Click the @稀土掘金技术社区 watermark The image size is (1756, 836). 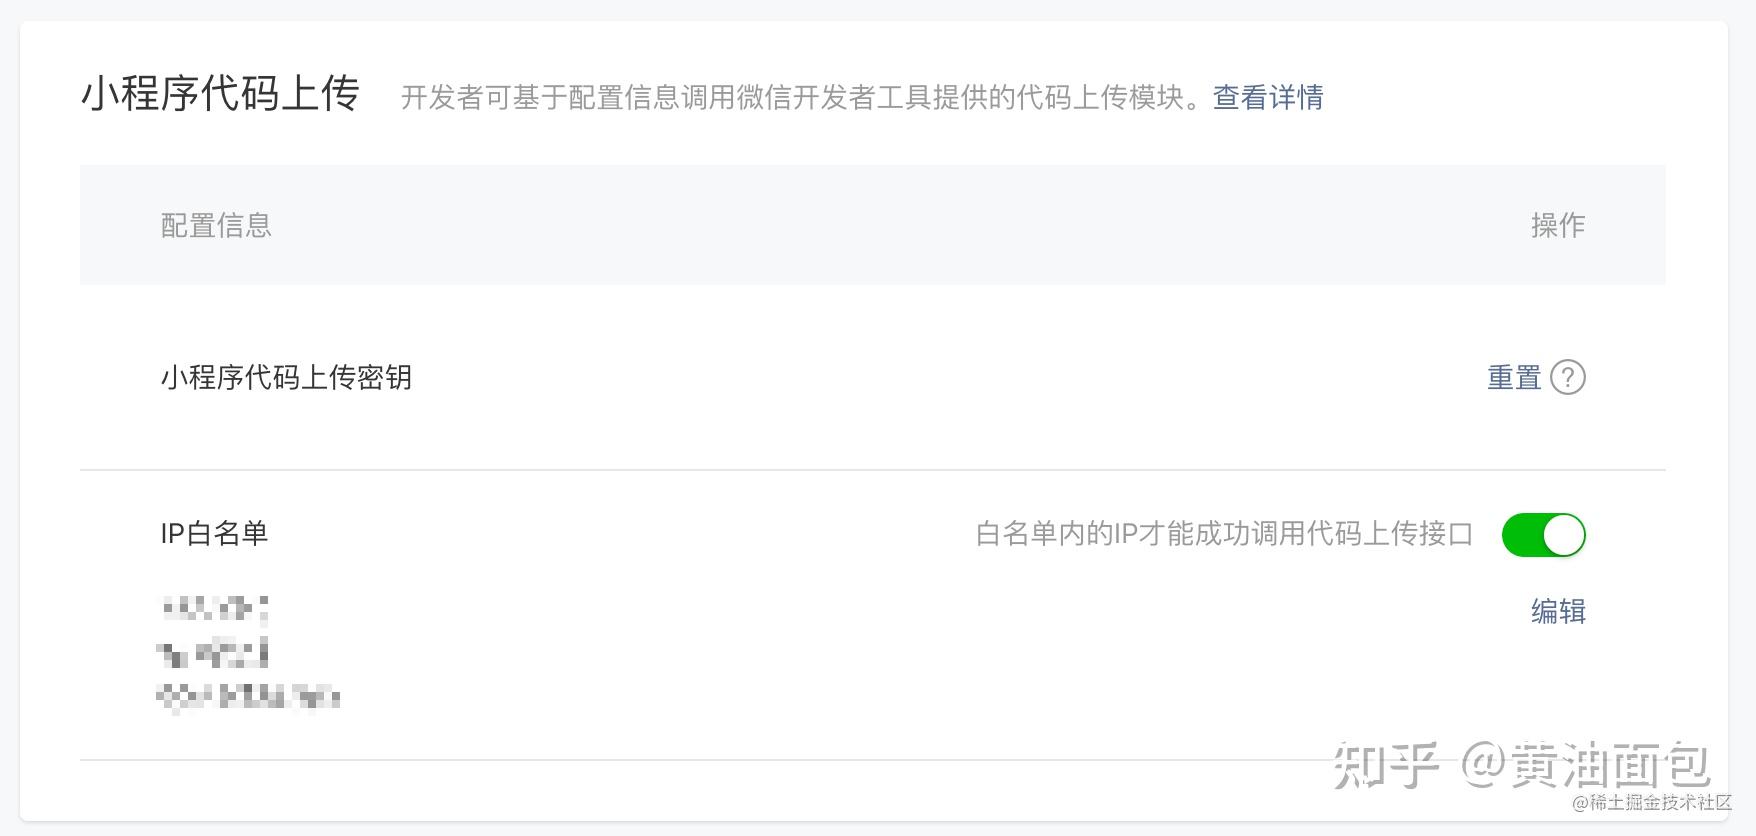[1651, 803]
